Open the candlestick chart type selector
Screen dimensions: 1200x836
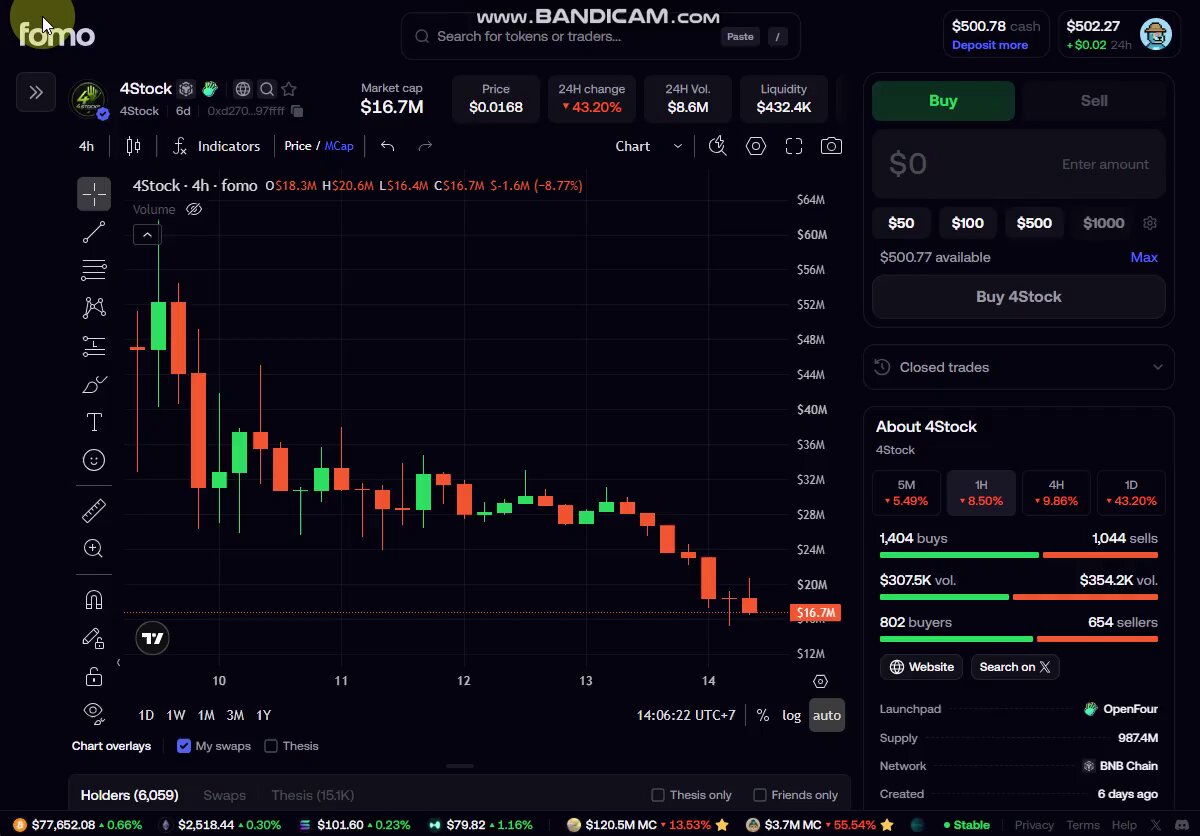(x=133, y=146)
